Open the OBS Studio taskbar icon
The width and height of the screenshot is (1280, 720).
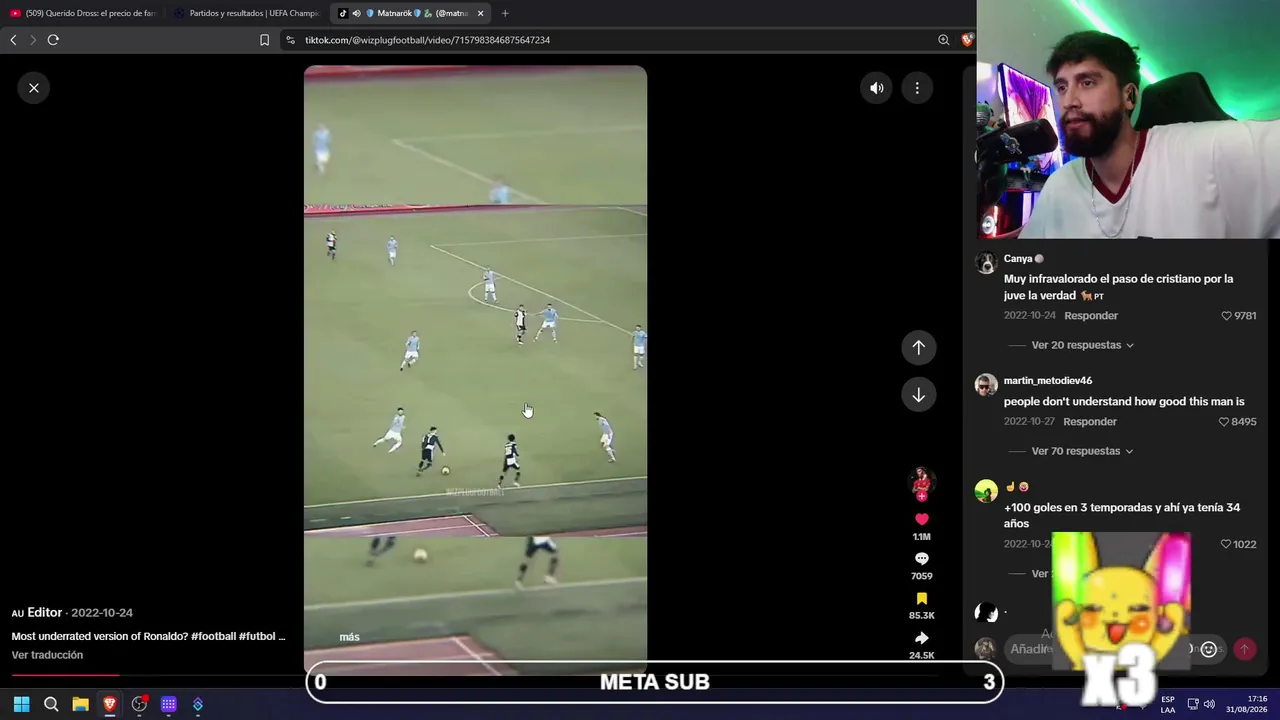pos(139,704)
